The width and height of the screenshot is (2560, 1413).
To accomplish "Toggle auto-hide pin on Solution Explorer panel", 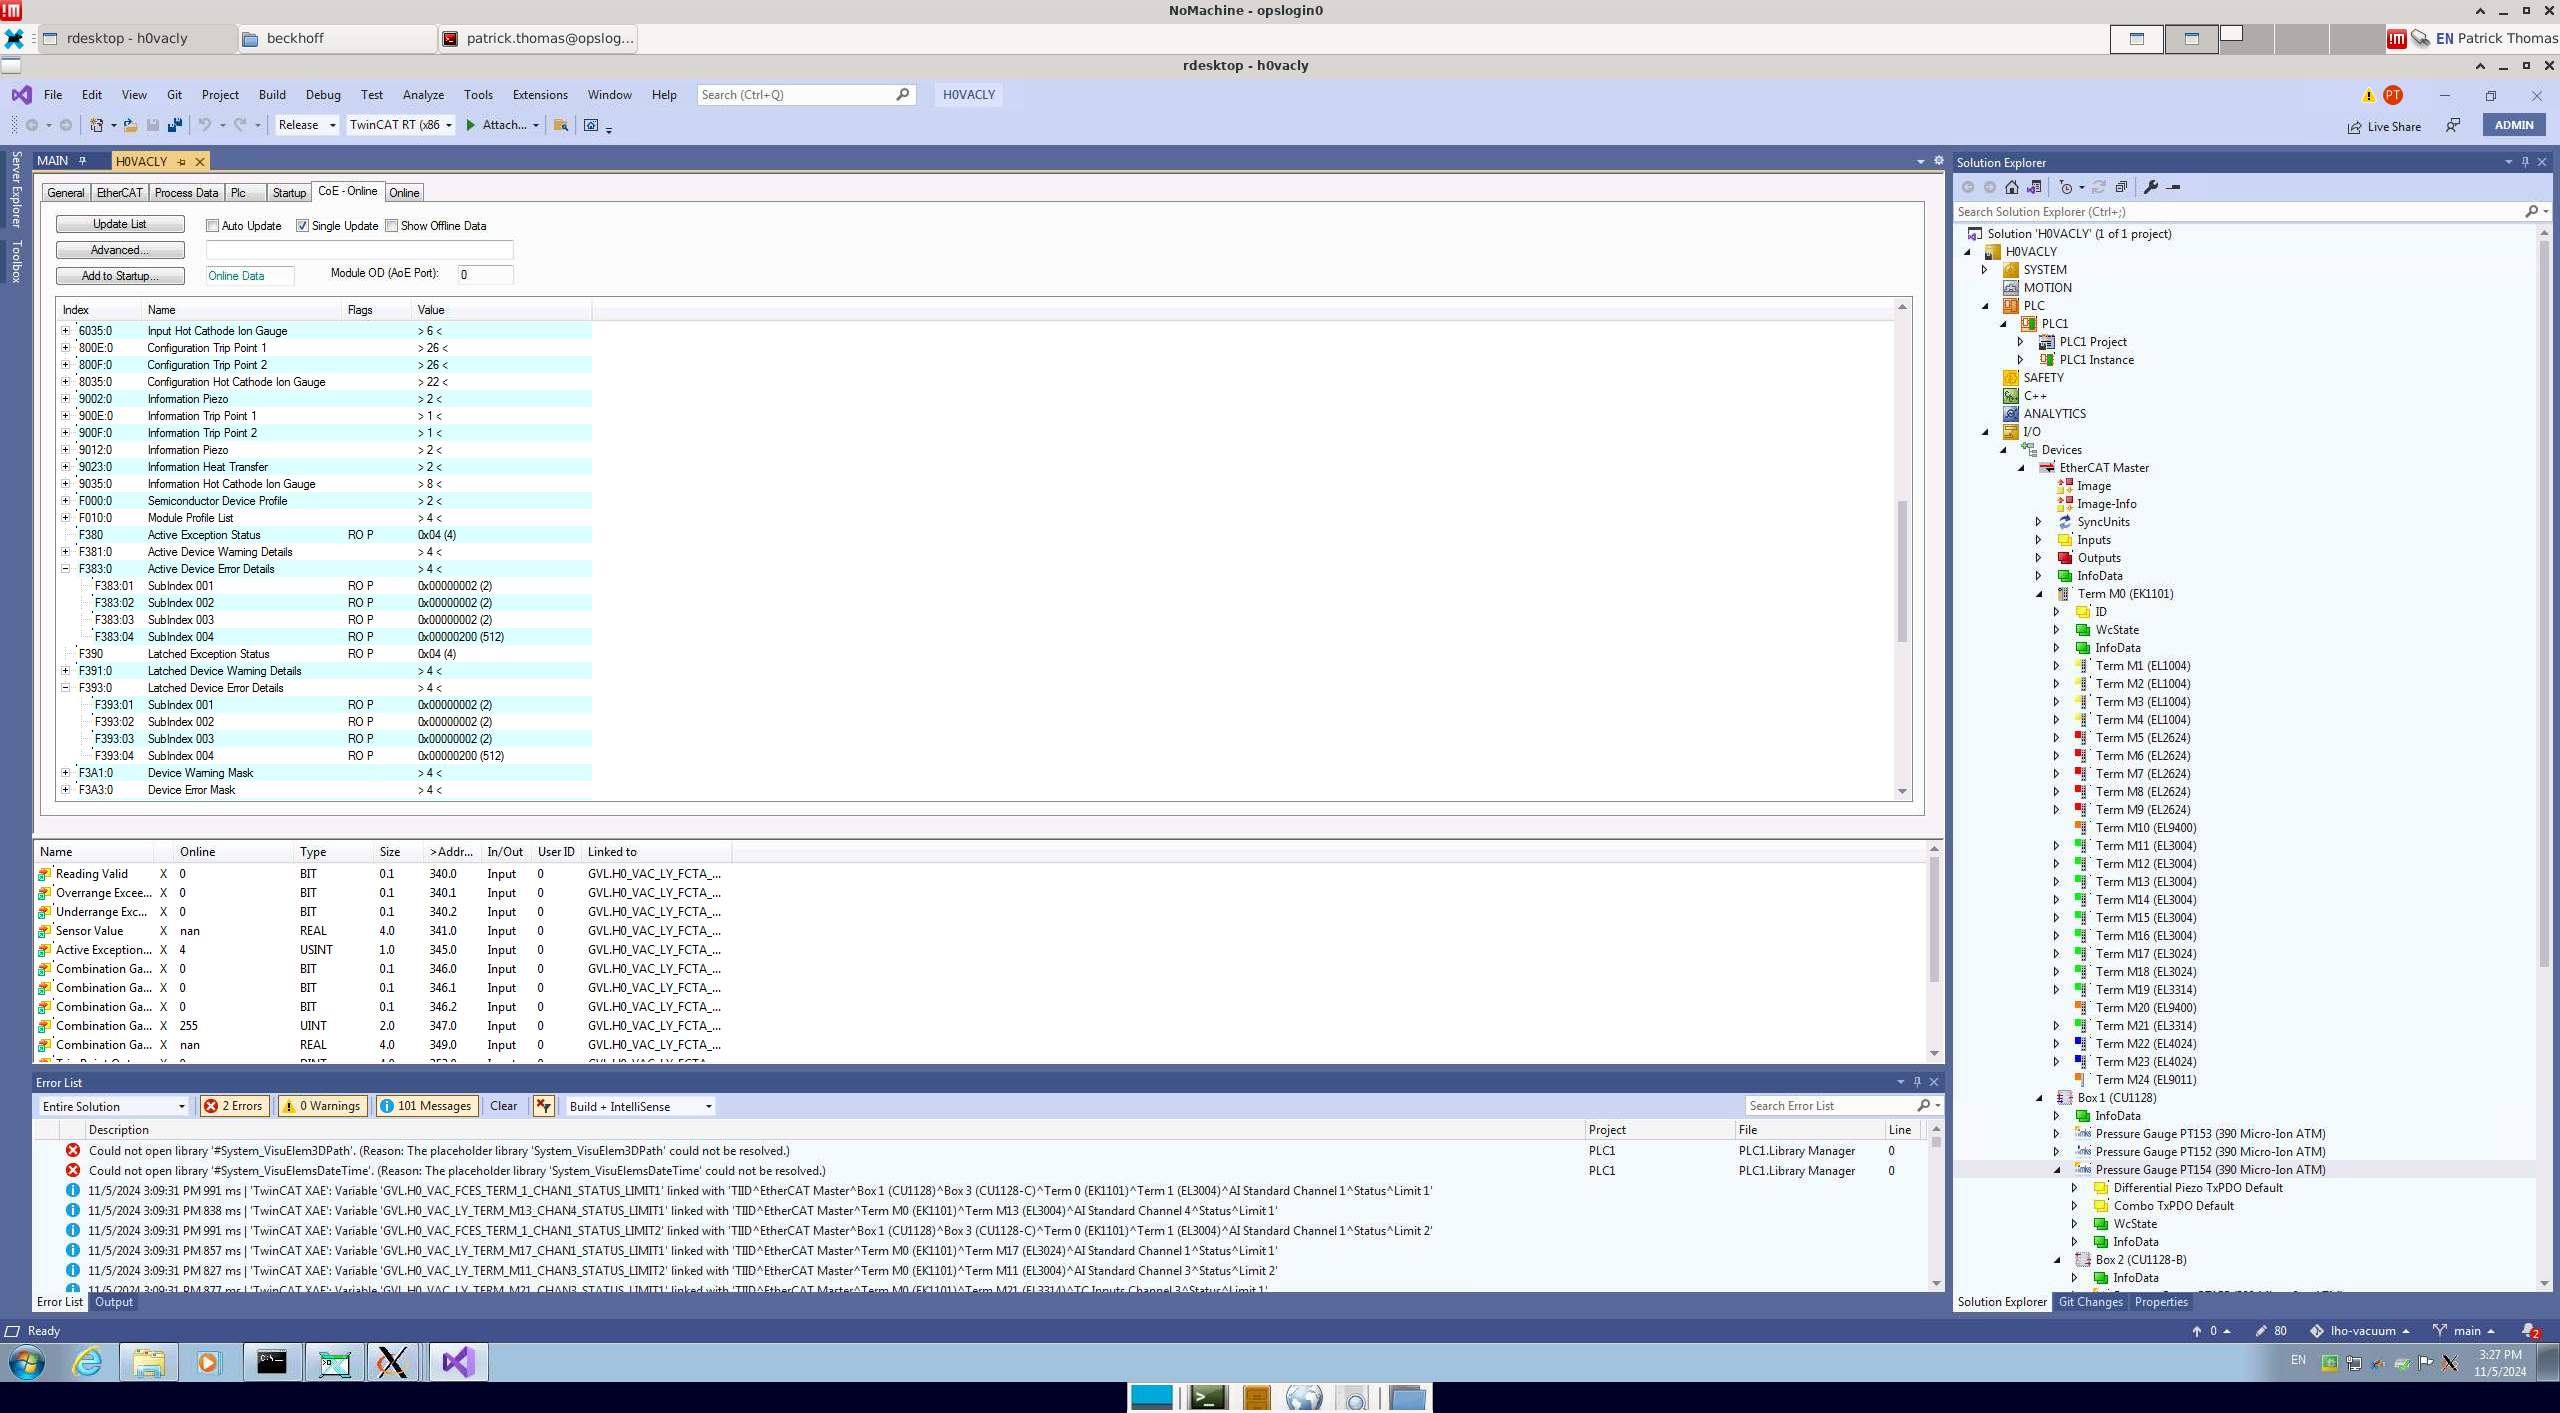I will point(2525,162).
